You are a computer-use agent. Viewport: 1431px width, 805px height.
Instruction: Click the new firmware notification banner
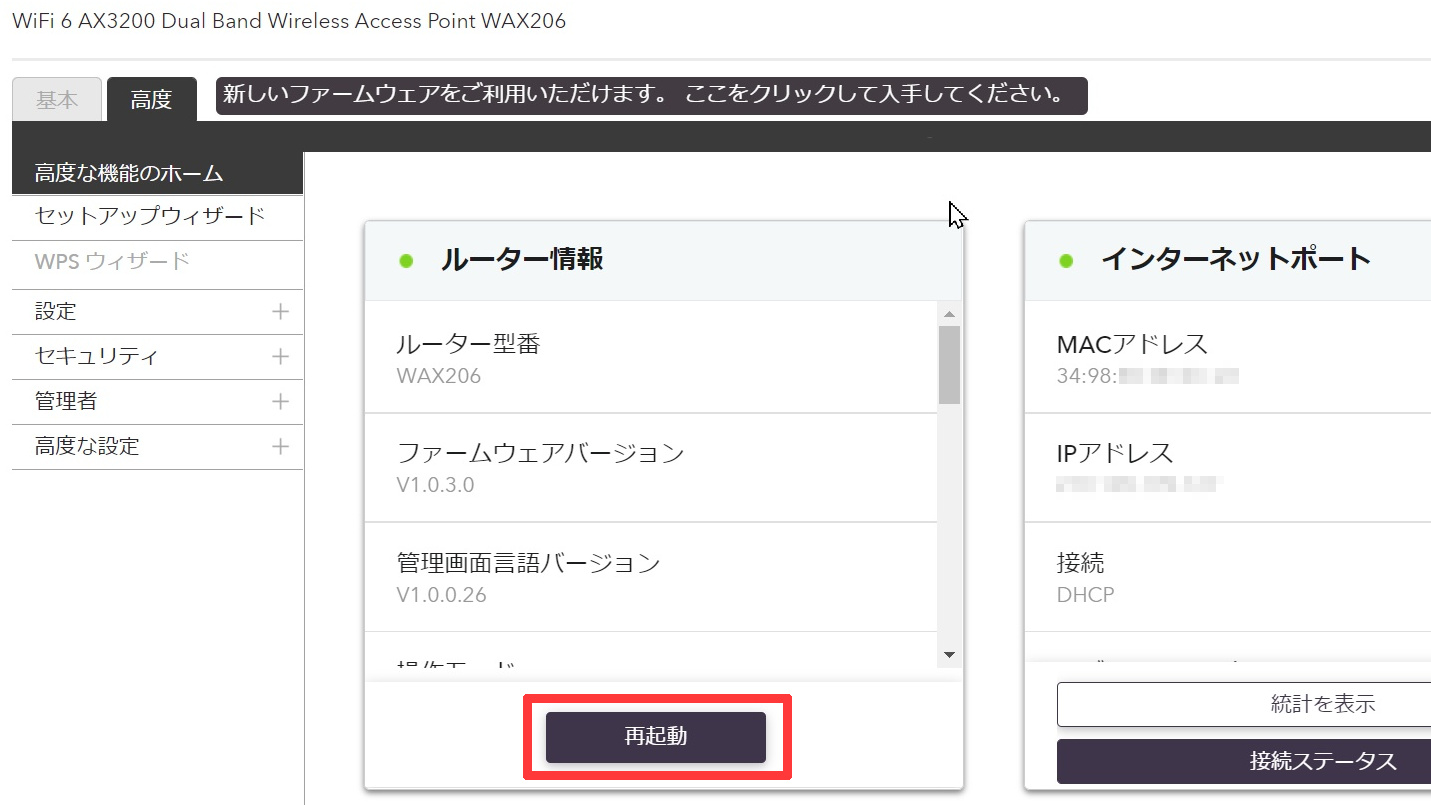click(x=651, y=96)
